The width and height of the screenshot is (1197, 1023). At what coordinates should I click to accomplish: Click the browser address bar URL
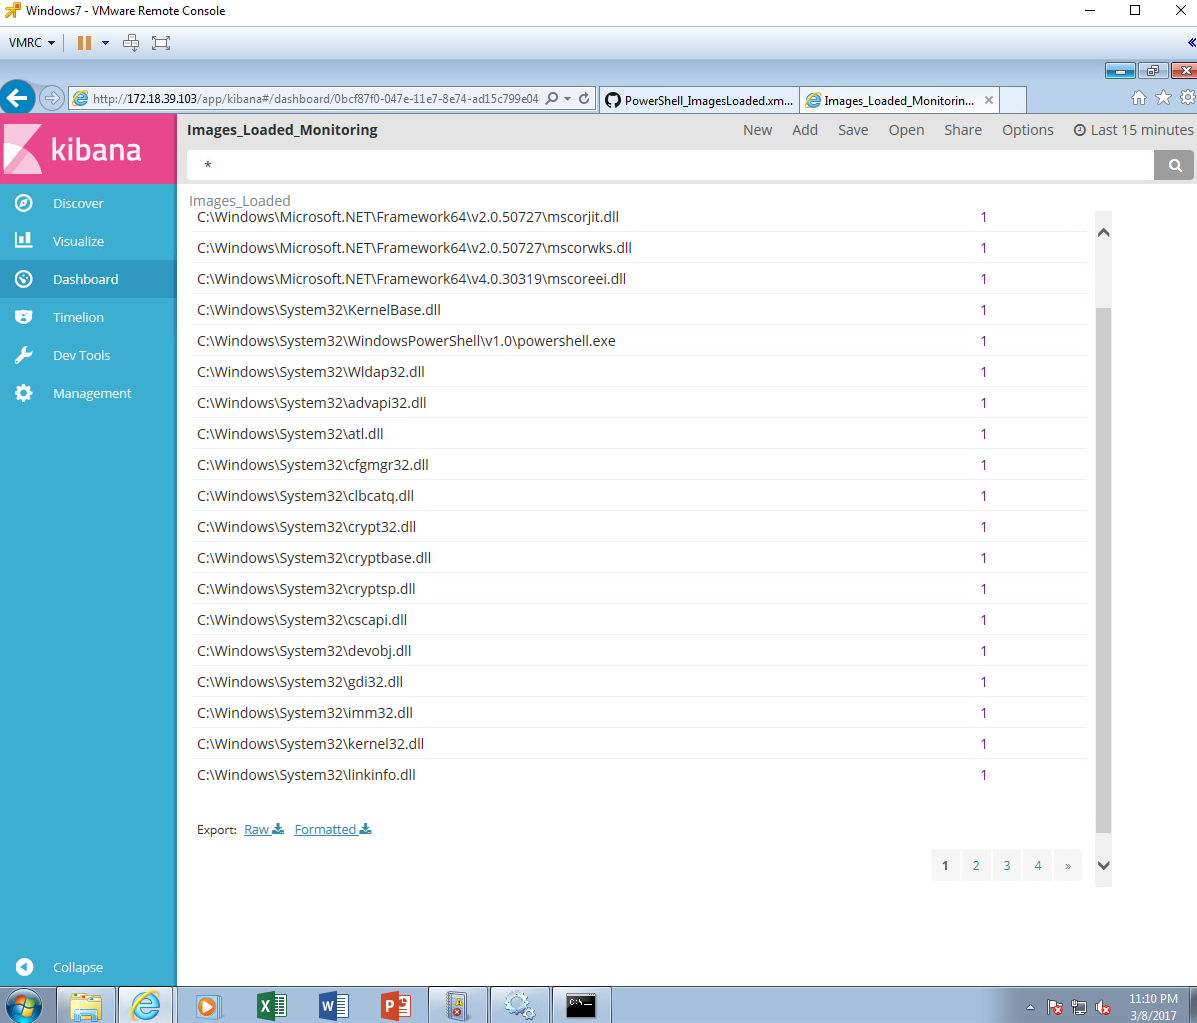pyautogui.click(x=315, y=98)
